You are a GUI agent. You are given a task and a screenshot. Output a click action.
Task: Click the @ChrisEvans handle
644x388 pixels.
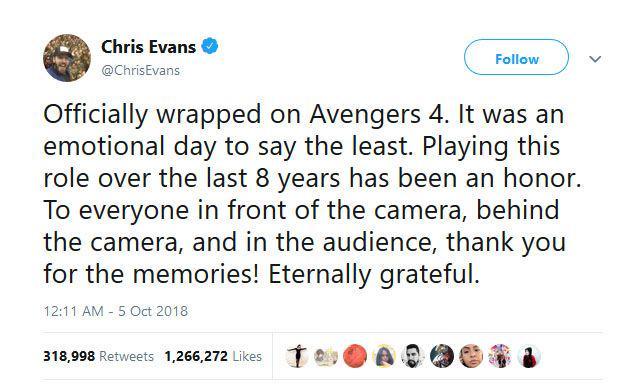(x=140, y=71)
